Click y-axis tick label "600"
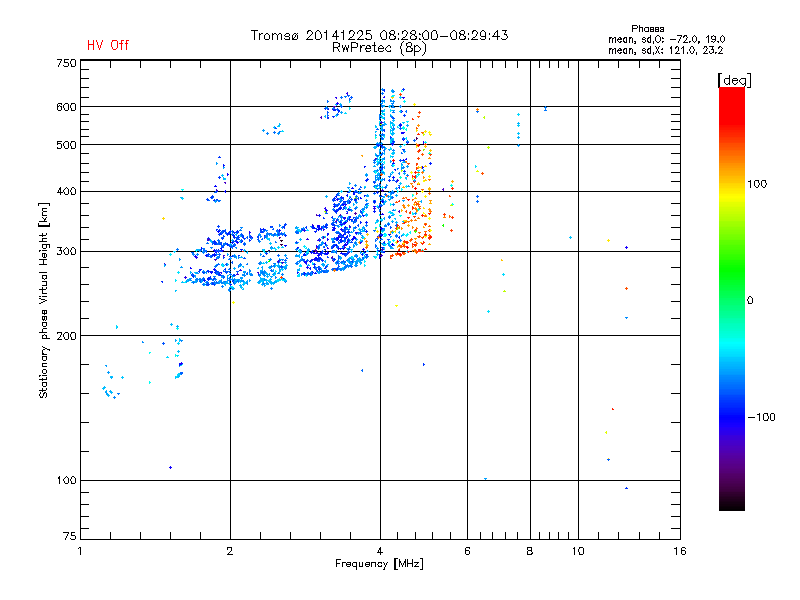 pos(67,107)
